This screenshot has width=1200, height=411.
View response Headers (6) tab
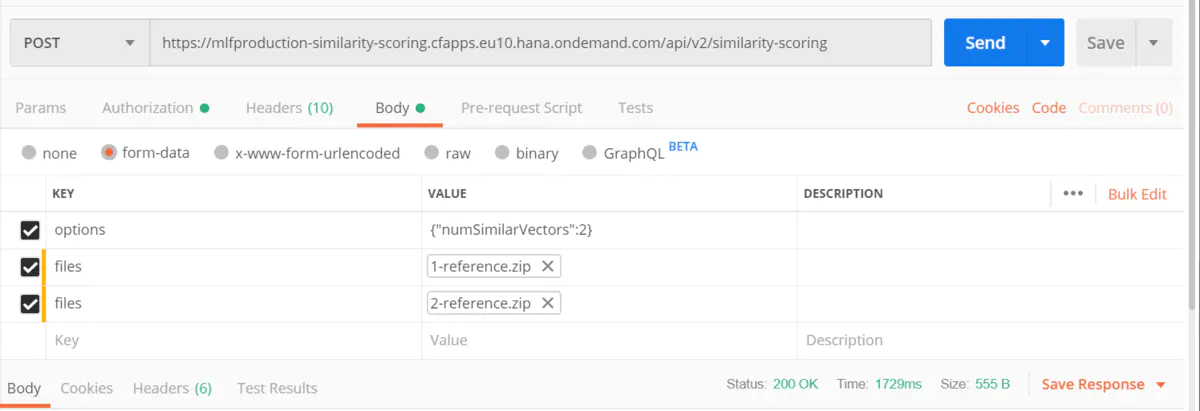coord(172,388)
